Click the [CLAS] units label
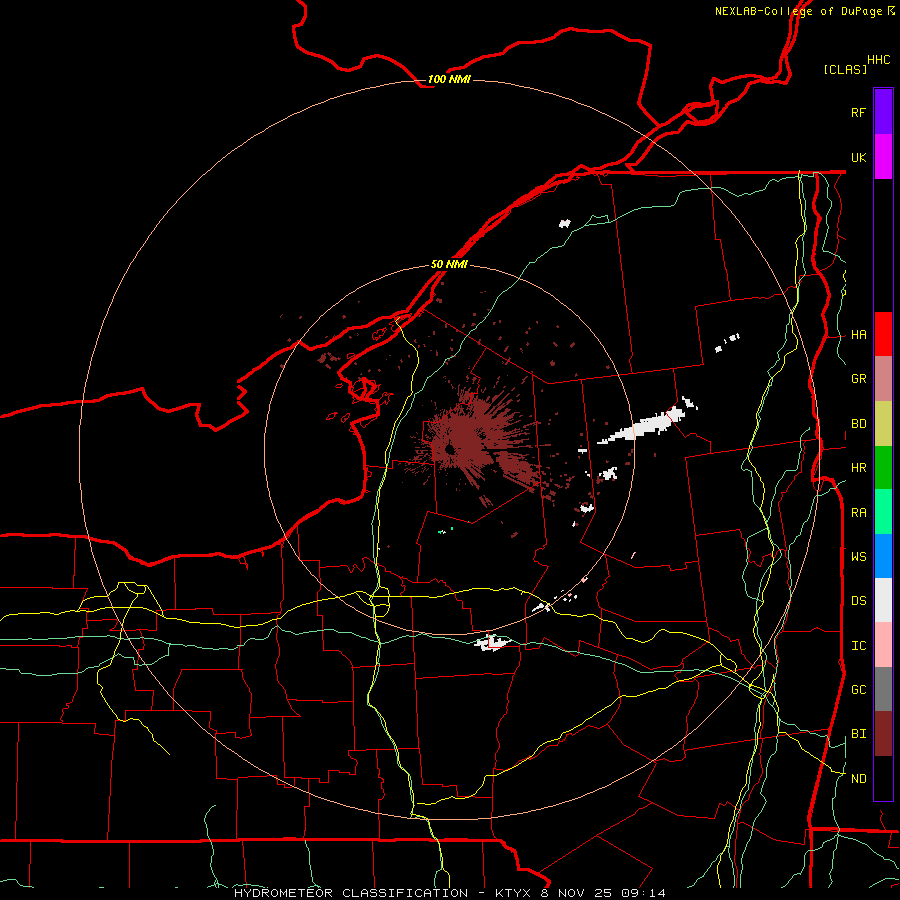Screen dimensions: 900x900 point(845,69)
